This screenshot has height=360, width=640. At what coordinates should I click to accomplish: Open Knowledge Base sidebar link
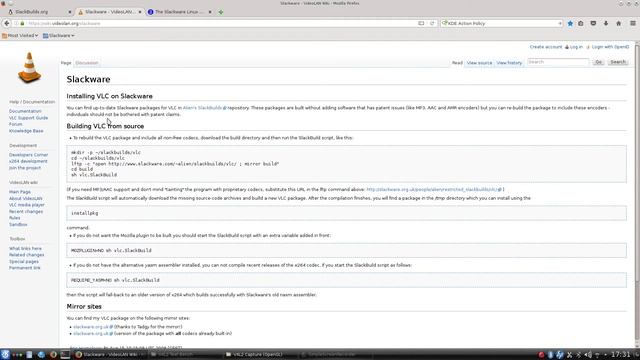(26, 131)
